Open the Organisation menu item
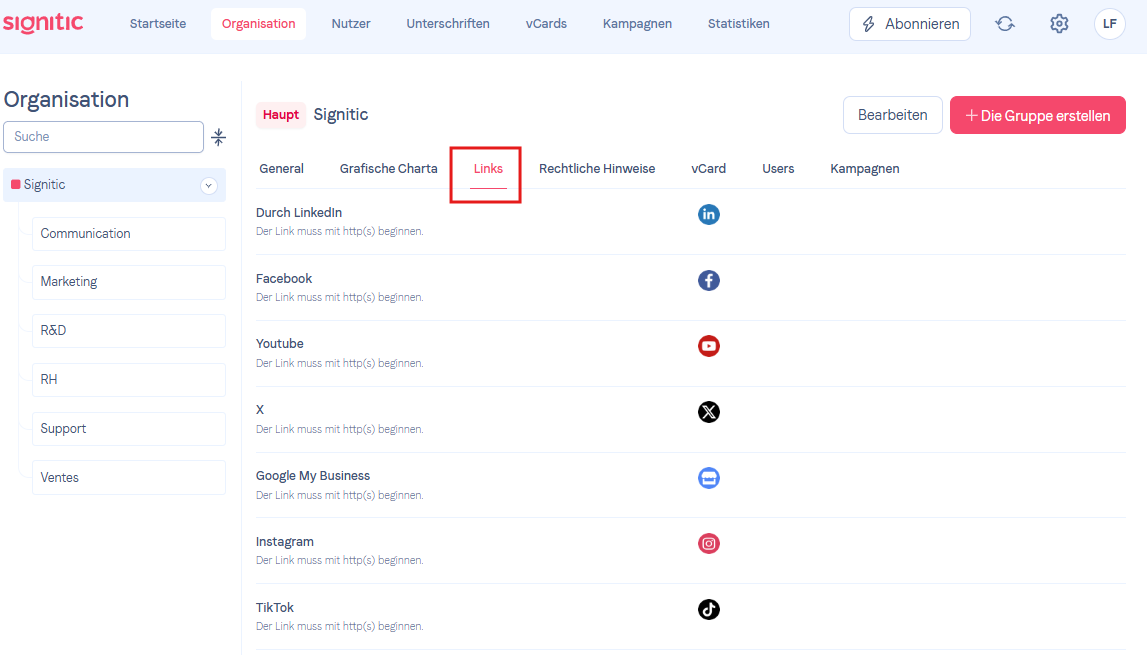1147x655 pixels. [258, 23]
